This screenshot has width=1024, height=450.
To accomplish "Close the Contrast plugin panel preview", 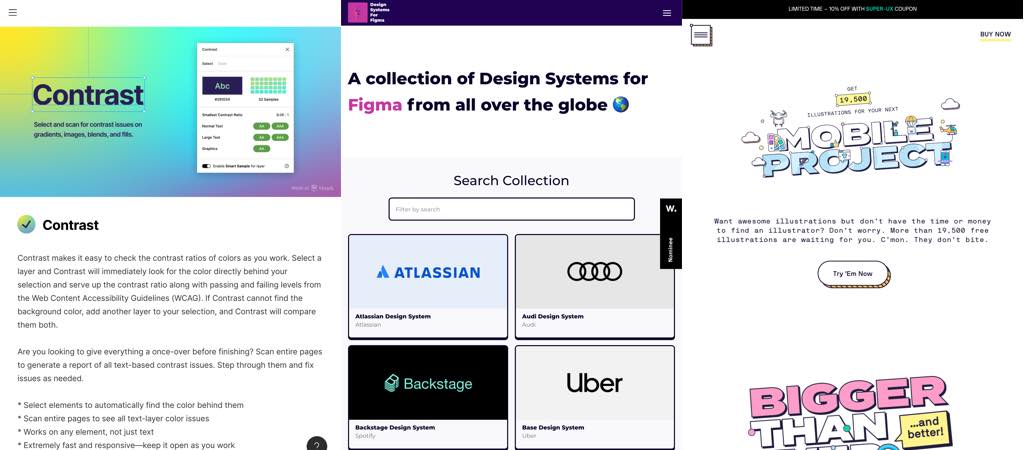I will point(287,49).
